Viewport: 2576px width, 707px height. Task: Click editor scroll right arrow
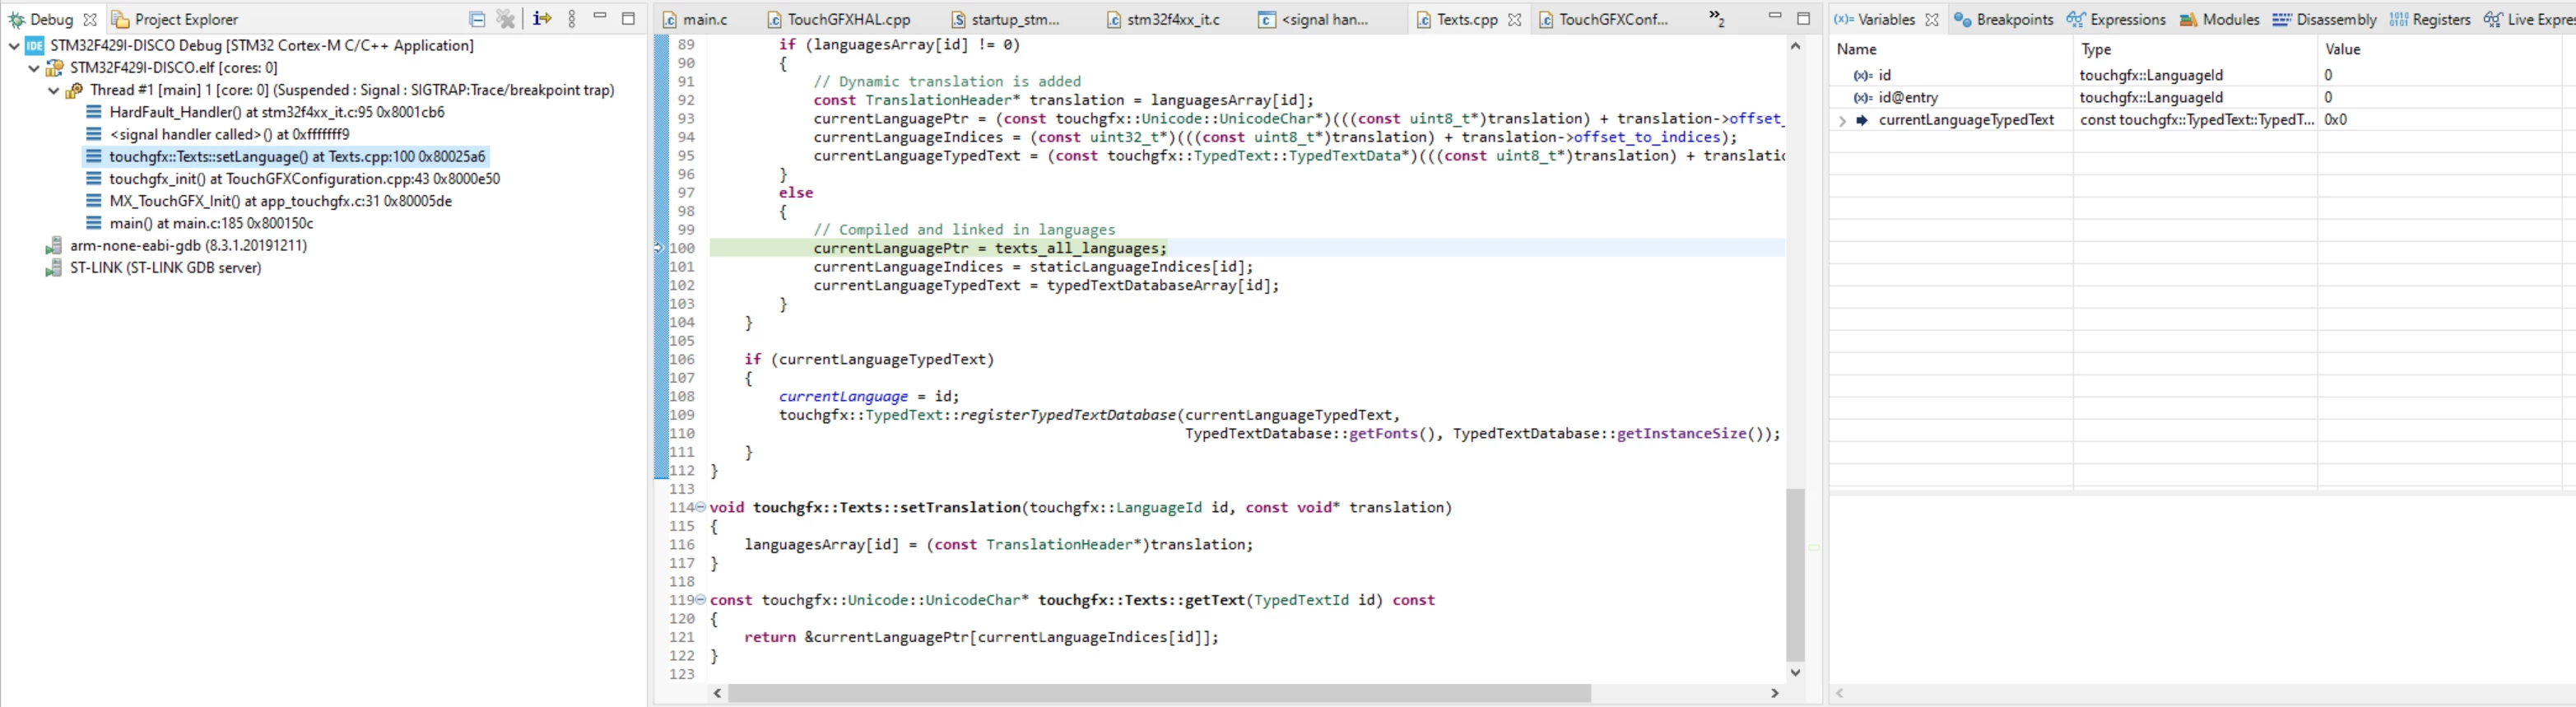pyautogui.click(x=1775, y=693)
